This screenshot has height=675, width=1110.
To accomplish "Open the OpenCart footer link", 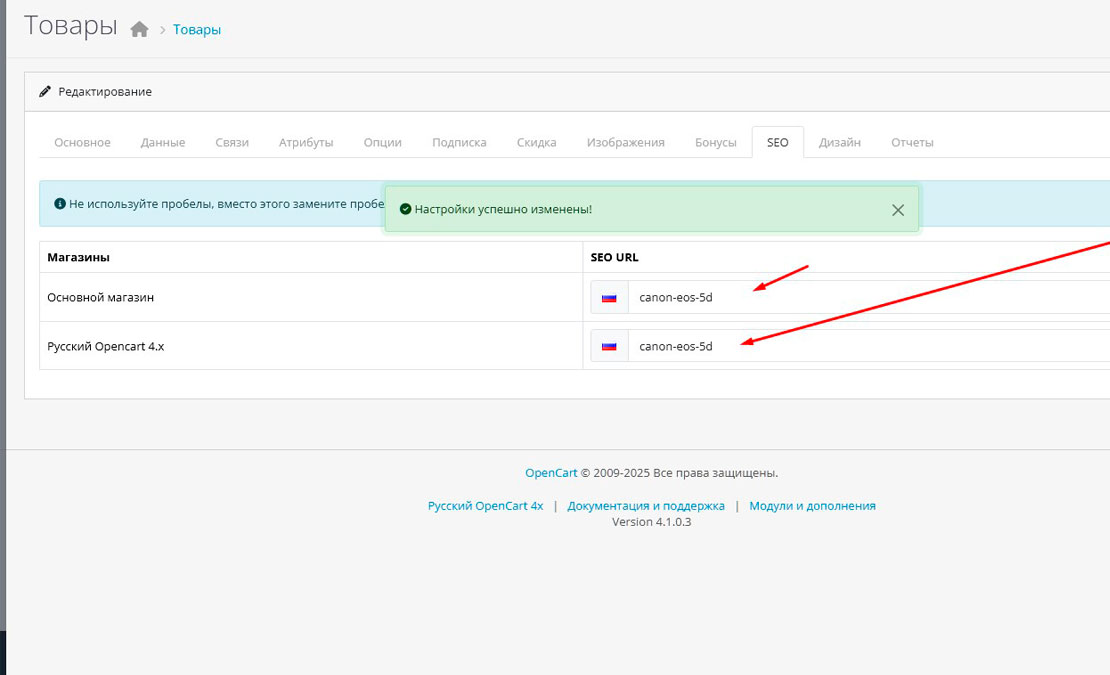I will click(x=551, y=473).
